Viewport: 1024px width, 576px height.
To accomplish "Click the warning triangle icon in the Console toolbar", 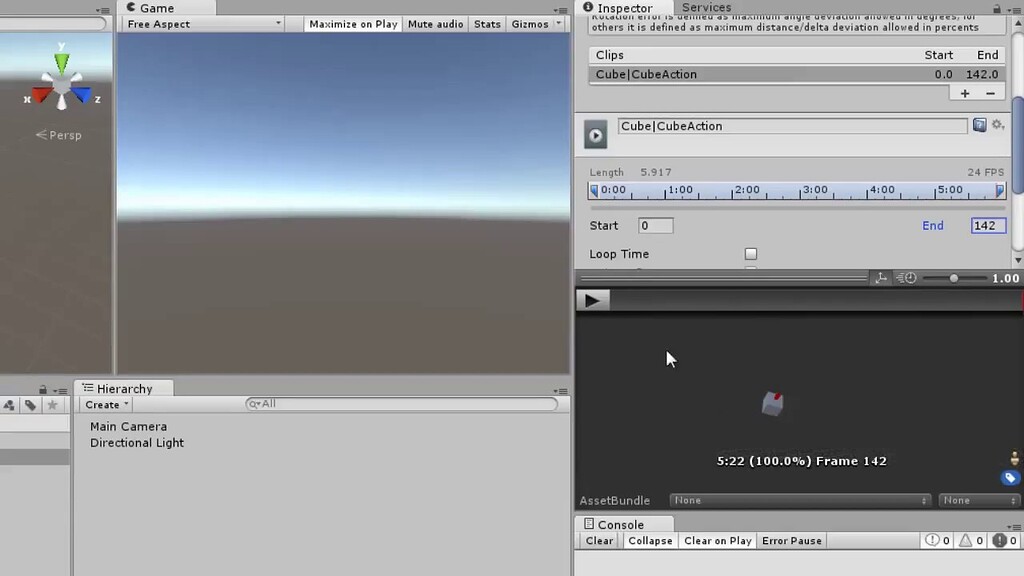I will (x=967, y=540).
